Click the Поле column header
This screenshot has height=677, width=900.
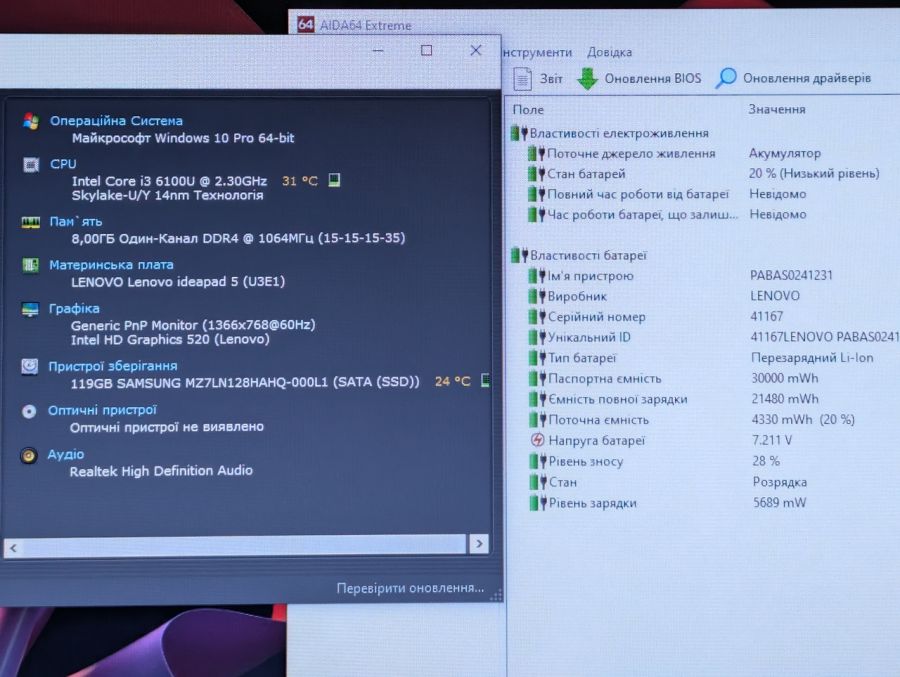[x=528, y=110]
